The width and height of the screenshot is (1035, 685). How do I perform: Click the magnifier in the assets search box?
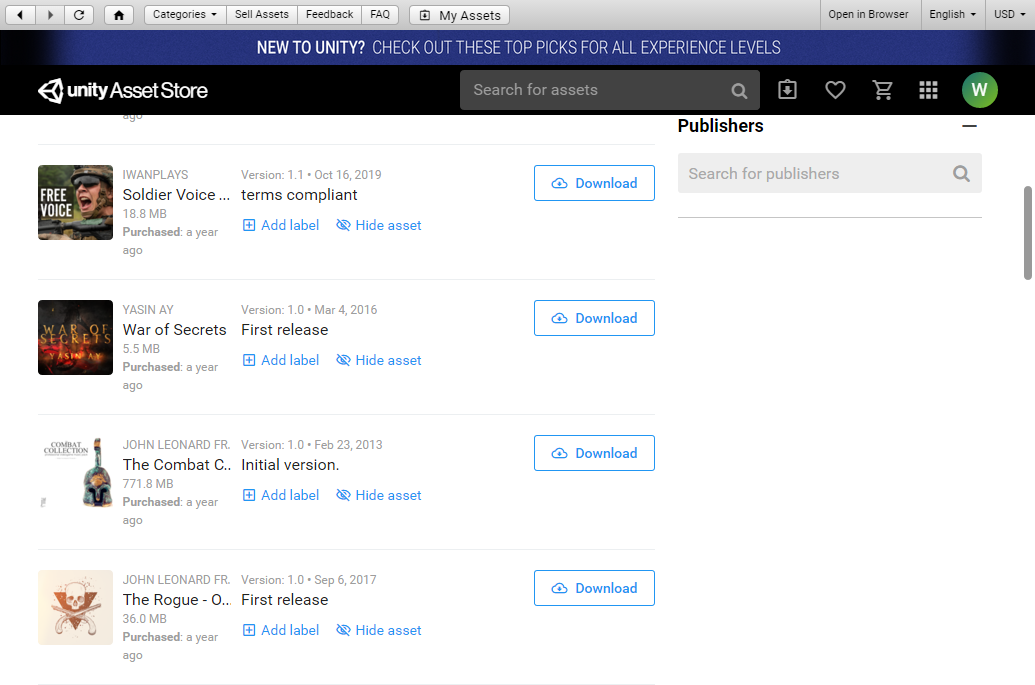[x=739, y=90]
